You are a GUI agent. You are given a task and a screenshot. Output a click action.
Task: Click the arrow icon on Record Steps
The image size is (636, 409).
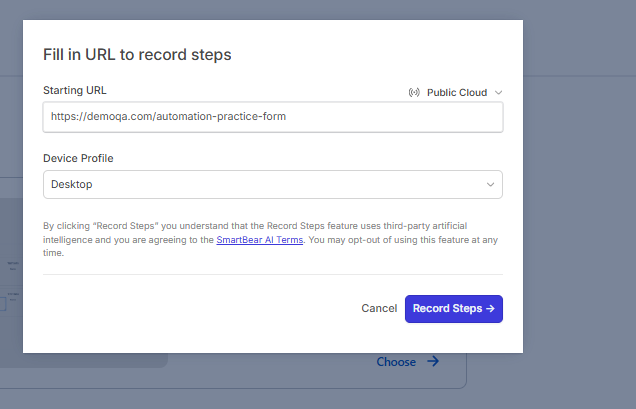pyautogui.click(x=490, y=309)
